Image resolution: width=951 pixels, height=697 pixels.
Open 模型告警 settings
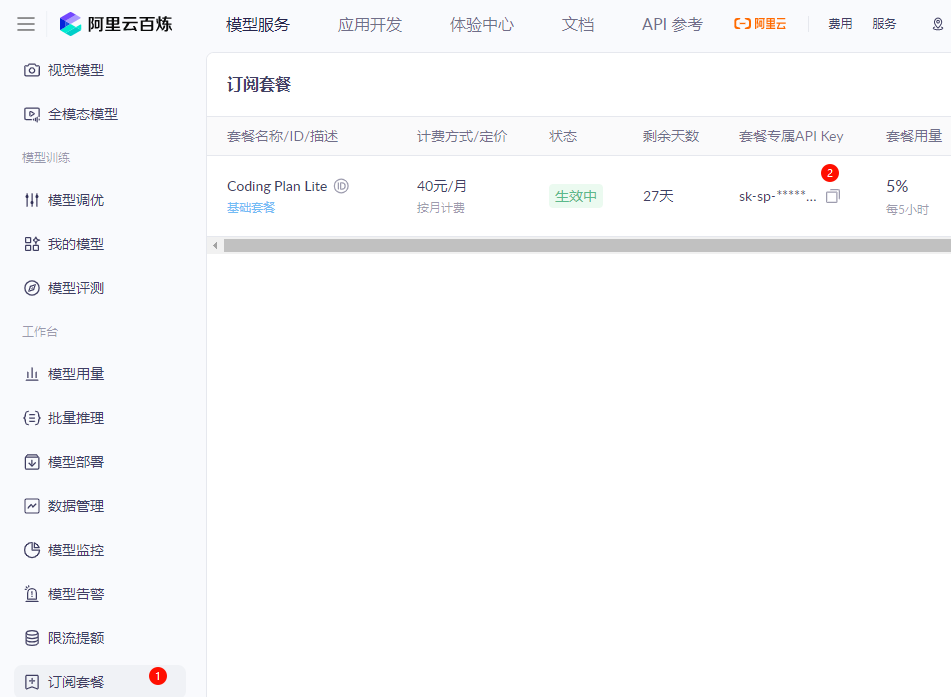click(68, 593)
